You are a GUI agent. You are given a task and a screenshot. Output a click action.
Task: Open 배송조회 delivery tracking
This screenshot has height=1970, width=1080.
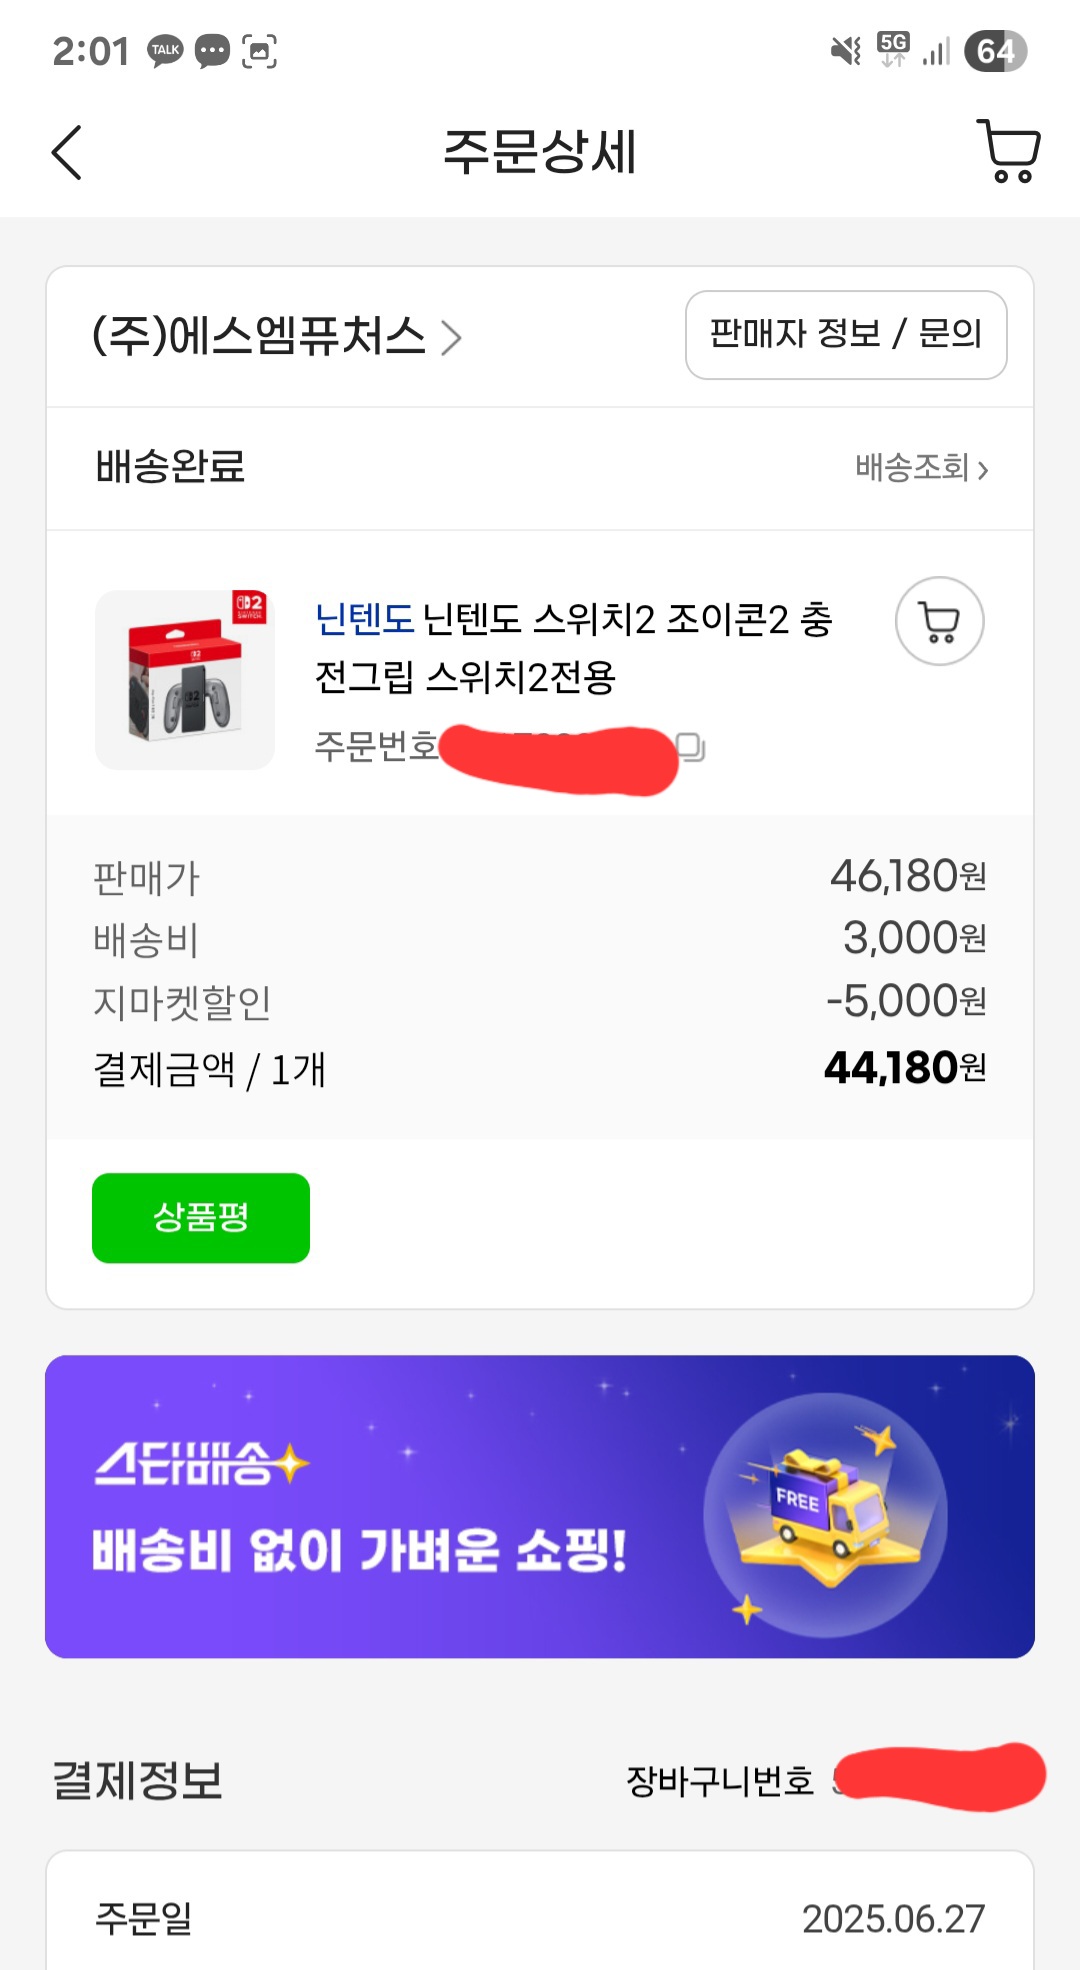(x=921, y=468)
